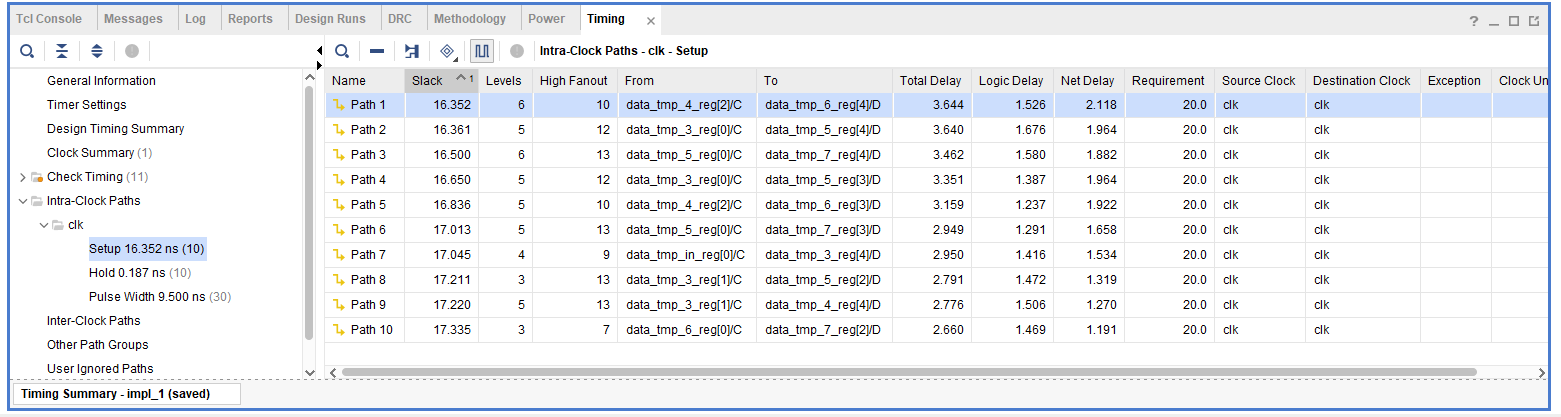Select Setup 16.352 ns tree item
The width and height of the screenshot is (1561, 417).
pos(147,249)
